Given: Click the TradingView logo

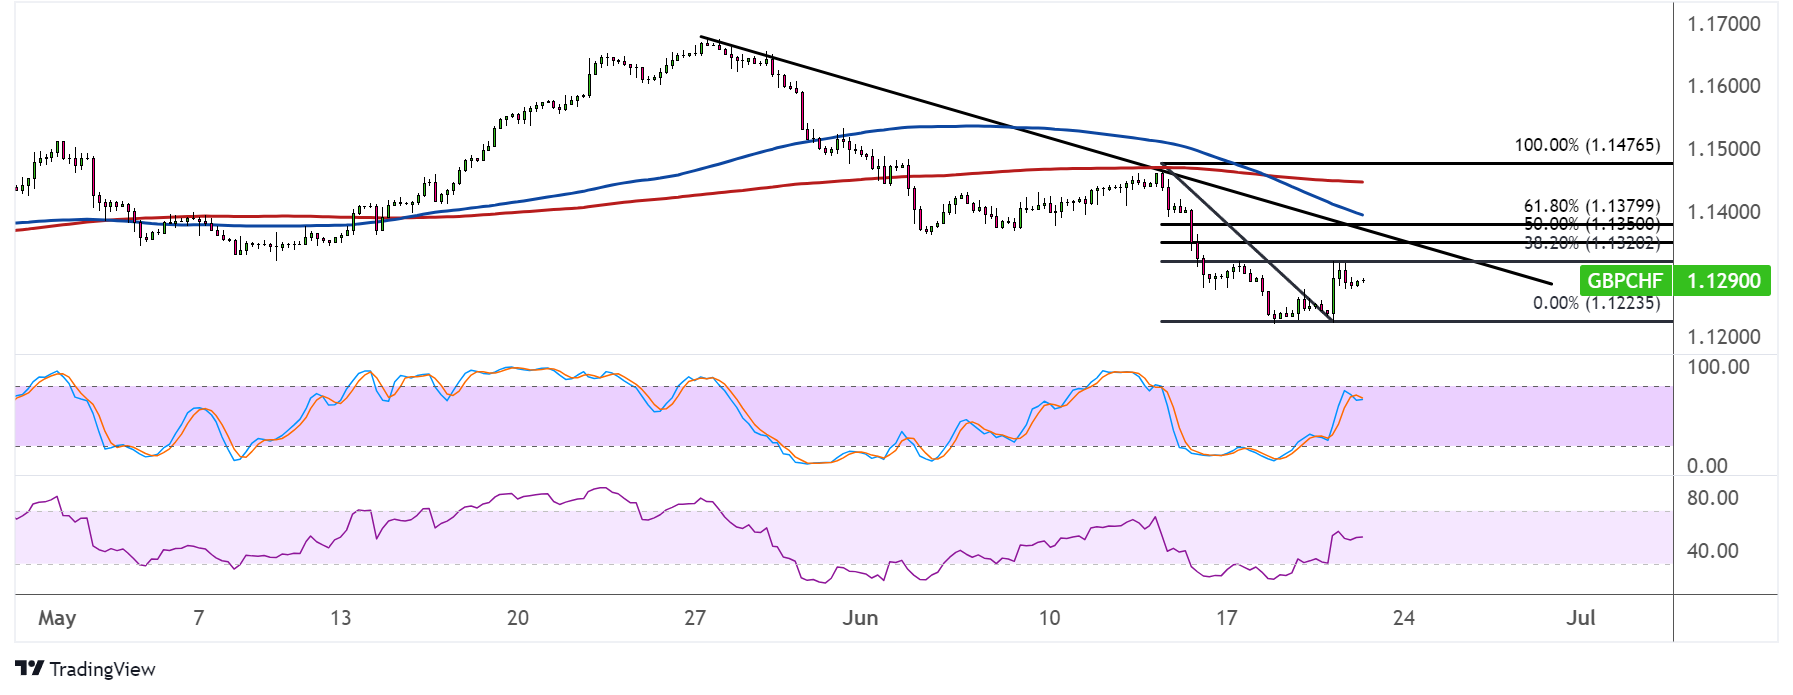Looking at the screenshot, I should tap(86, 669).
